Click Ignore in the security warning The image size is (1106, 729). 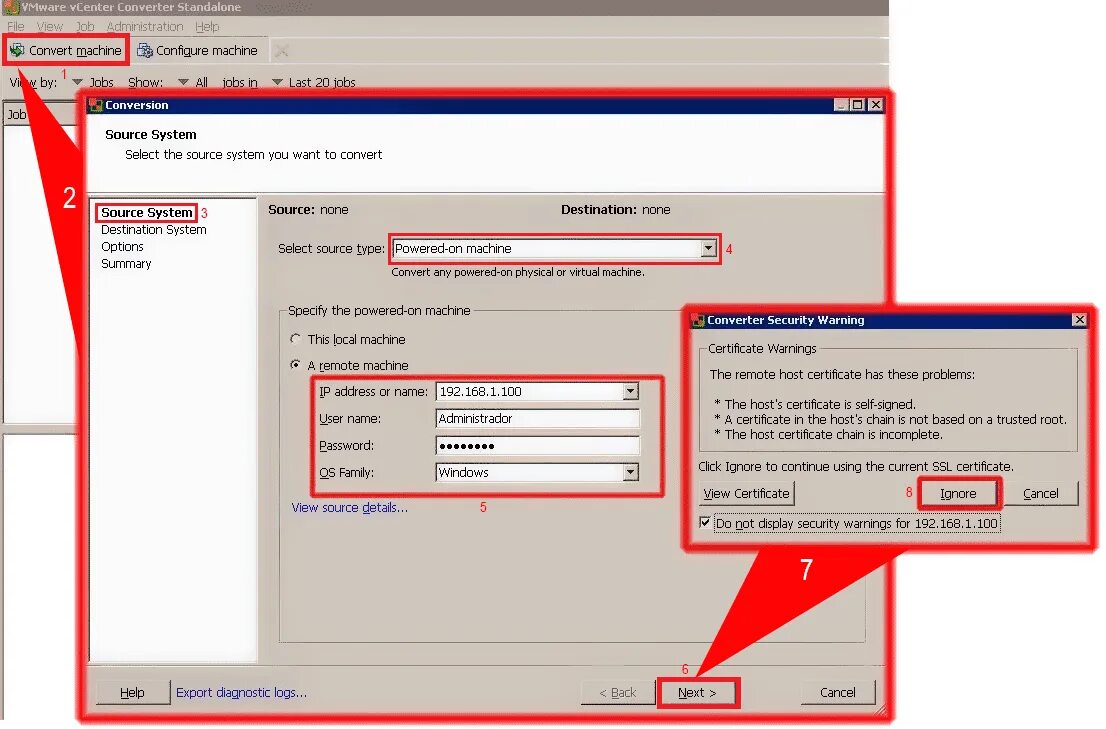(x=958, y=494)
